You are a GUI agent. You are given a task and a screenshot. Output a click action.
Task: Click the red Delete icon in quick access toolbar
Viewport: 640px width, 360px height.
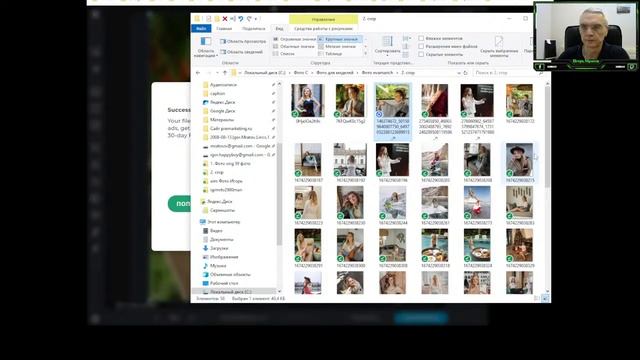224,19
